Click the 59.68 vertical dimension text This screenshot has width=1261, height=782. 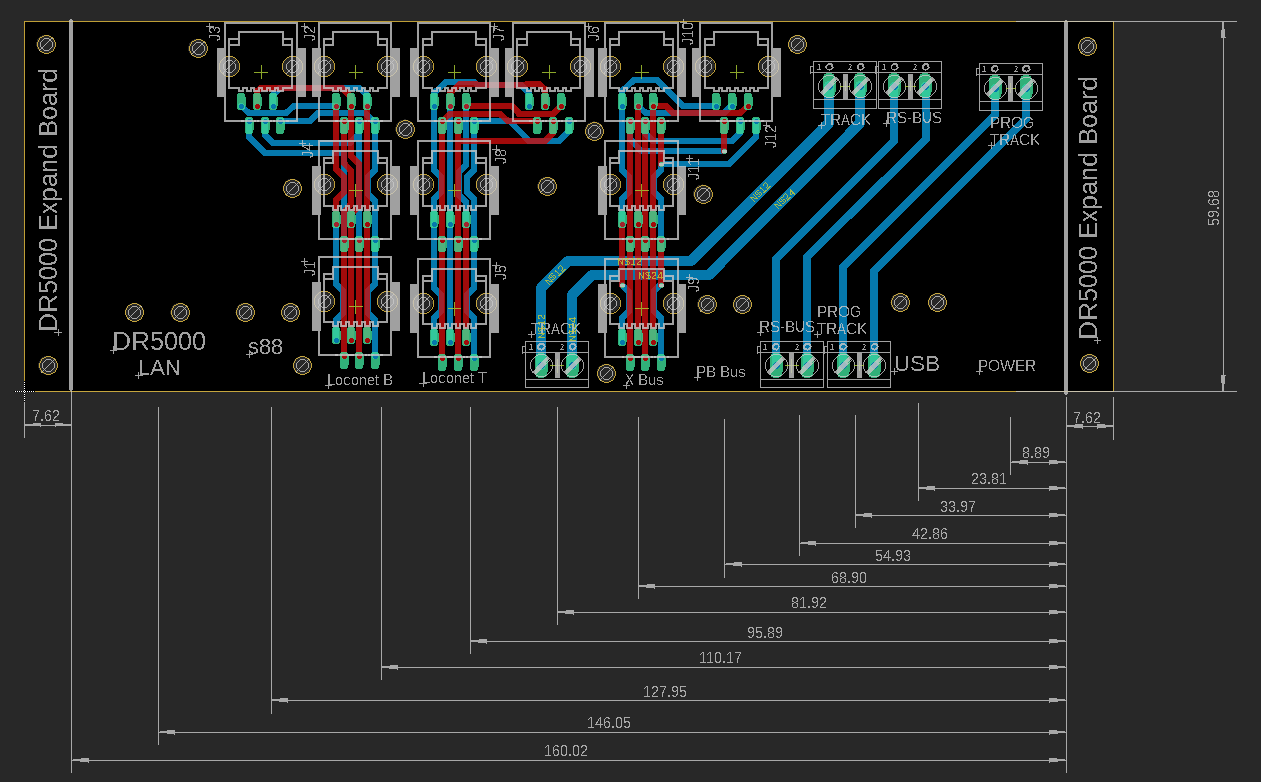coord(1214,206)
